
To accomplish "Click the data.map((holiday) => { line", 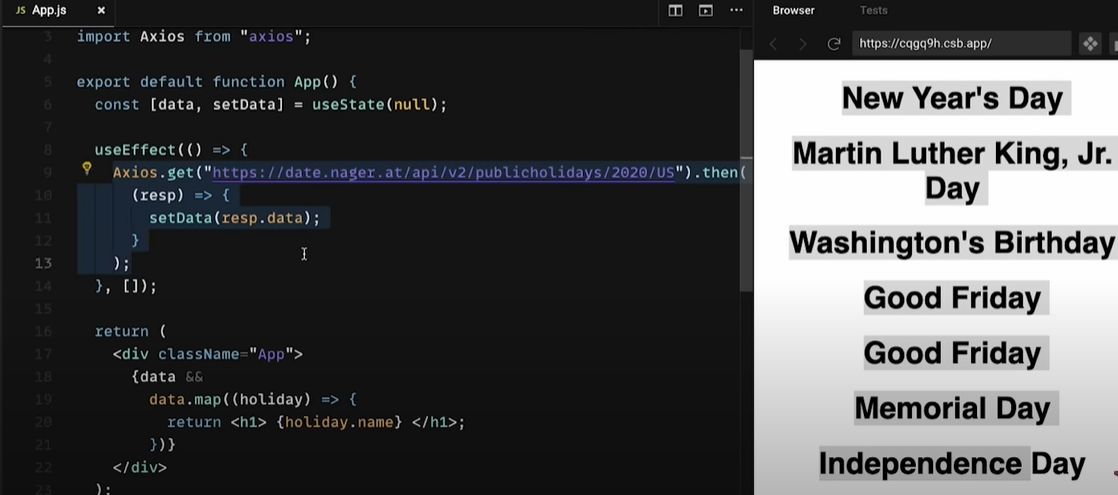I will click(252, 399).
